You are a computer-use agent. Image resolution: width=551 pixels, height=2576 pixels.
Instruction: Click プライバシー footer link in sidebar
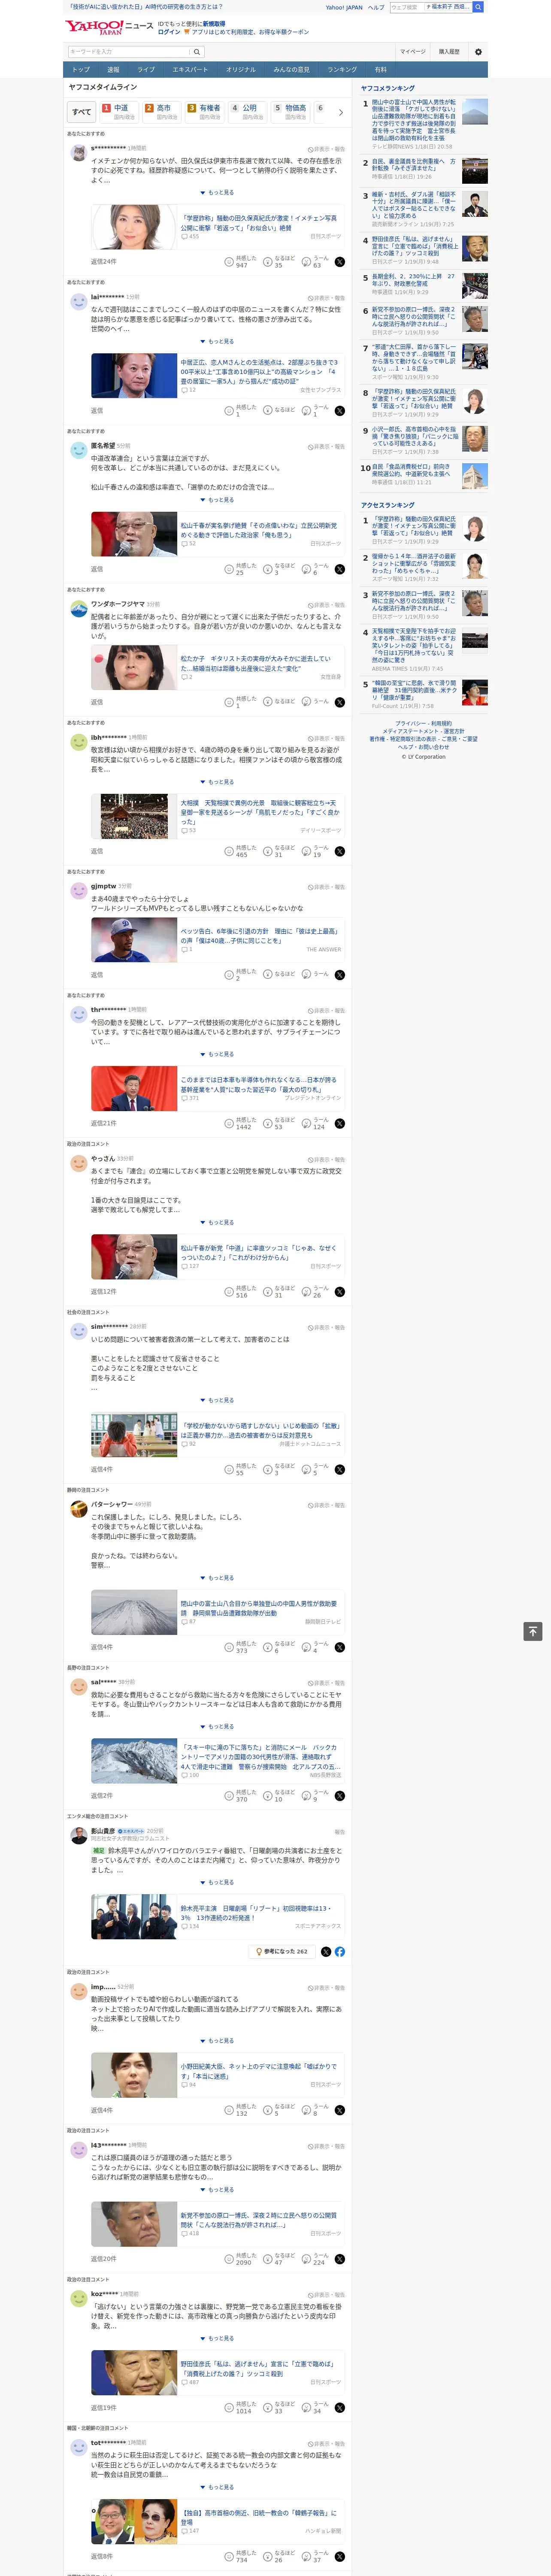(410, 723)
